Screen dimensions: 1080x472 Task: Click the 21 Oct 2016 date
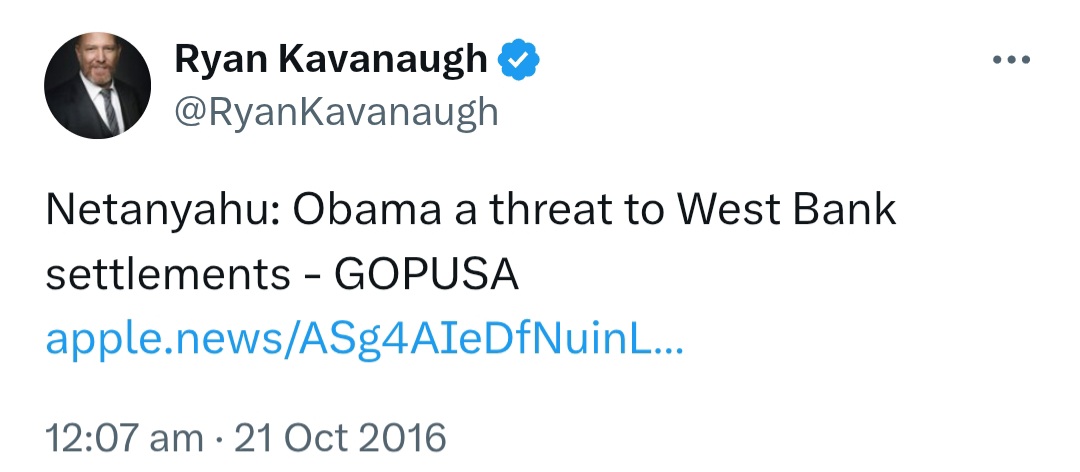340,438
